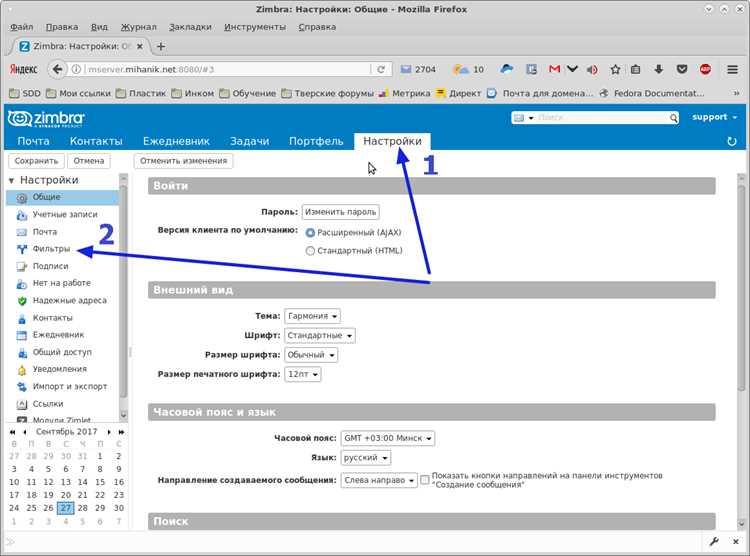Open Нет на работе settings section

pyautogui.click(x=61, y=283)
